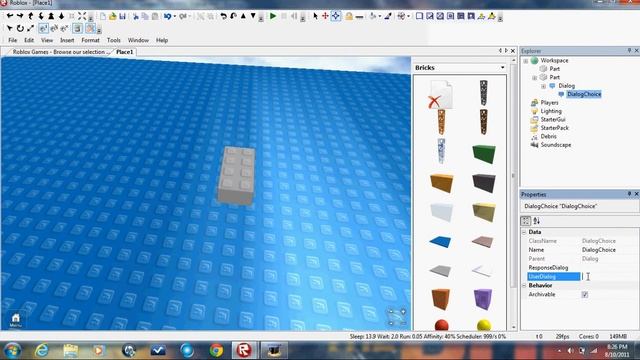Select Players in Explorer tree

(x=549, y=102)
